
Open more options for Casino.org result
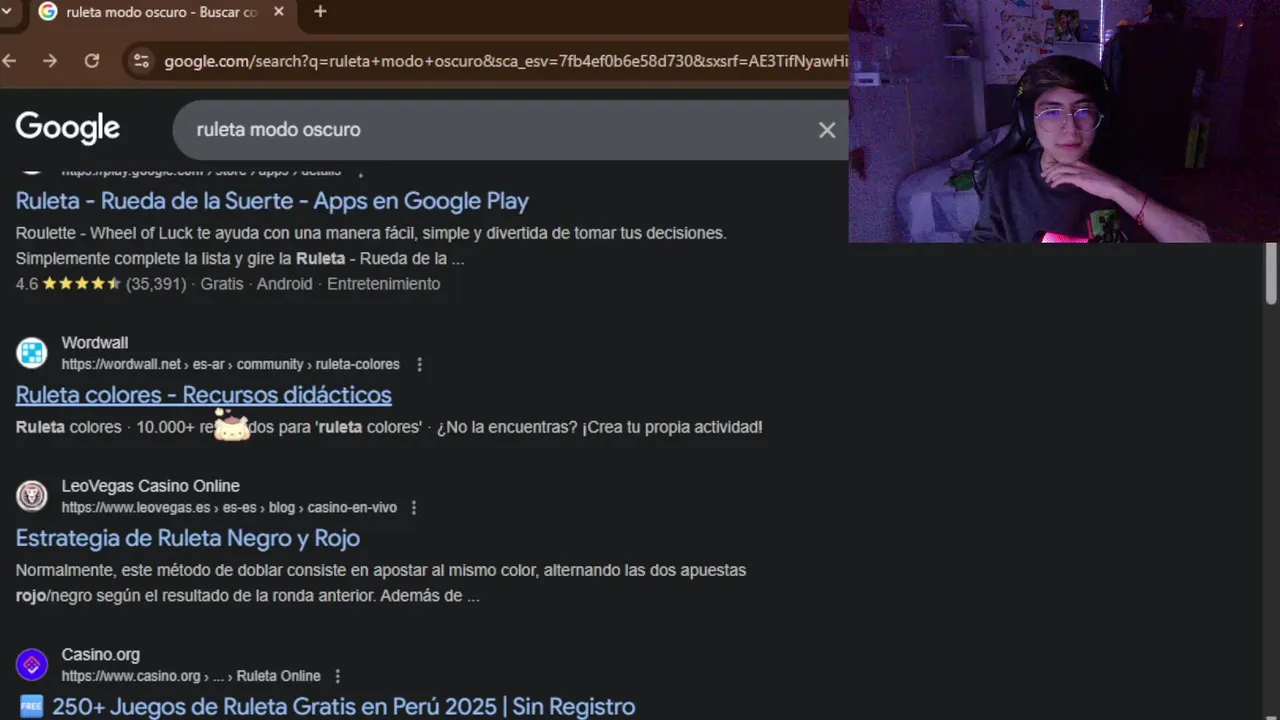pyautogui.click(x=338, y=676)
